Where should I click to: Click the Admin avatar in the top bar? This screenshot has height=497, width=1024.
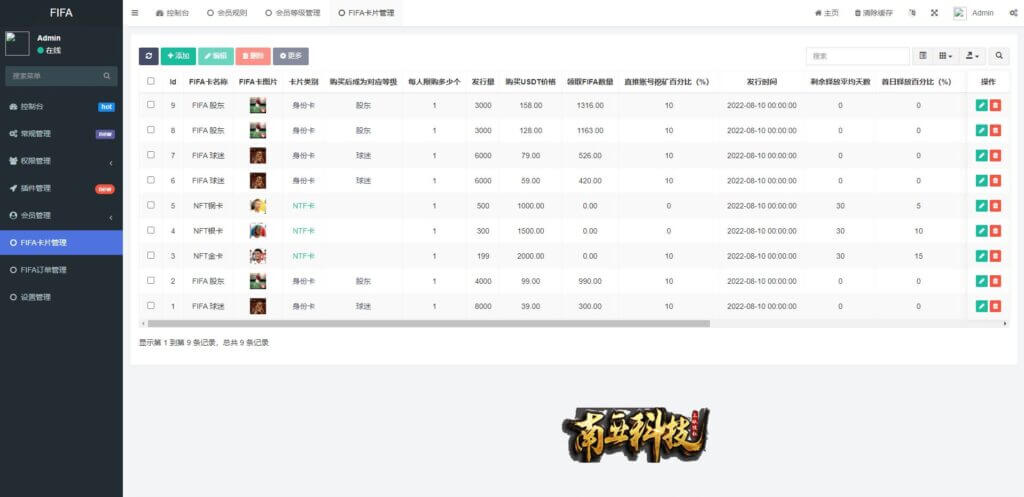pyautogui.click(x=959, y=13)
